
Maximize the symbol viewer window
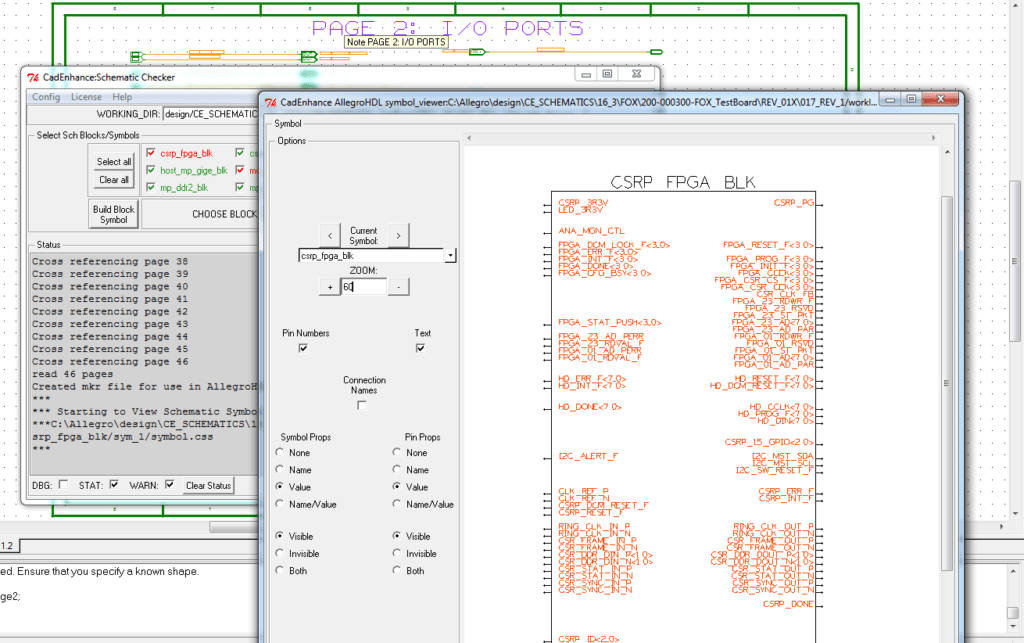pos(912,100)
